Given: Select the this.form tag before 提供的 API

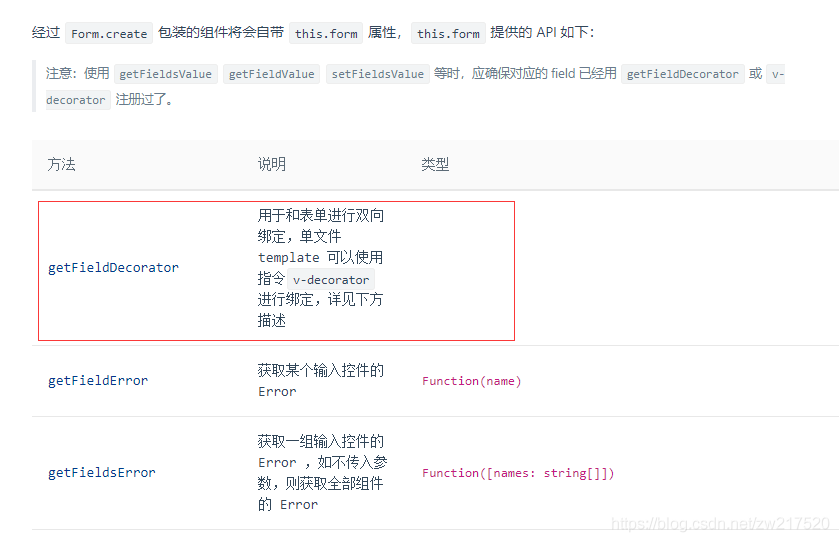Looking at the screenshot, I should pos(448,33).
